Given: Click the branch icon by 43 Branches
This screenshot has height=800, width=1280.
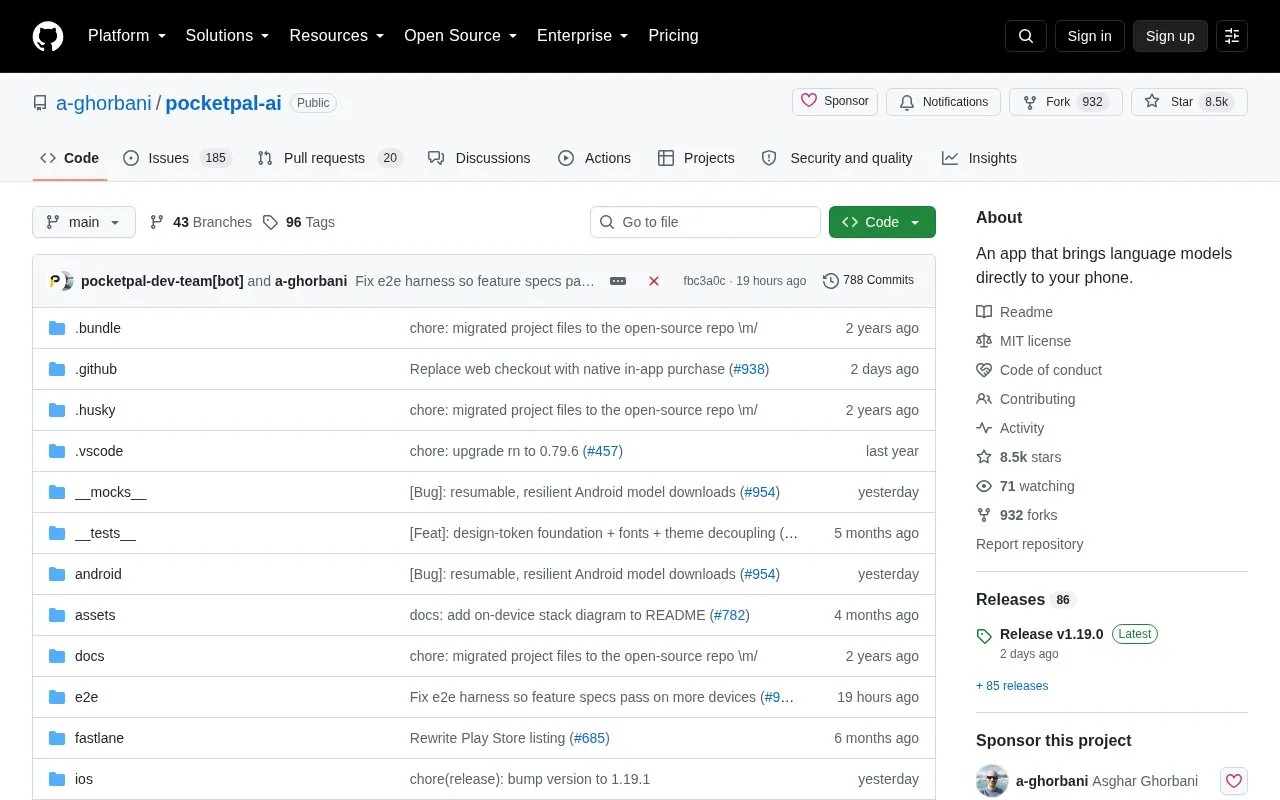Looking at the screenshot, I should [x=157, y=222].
